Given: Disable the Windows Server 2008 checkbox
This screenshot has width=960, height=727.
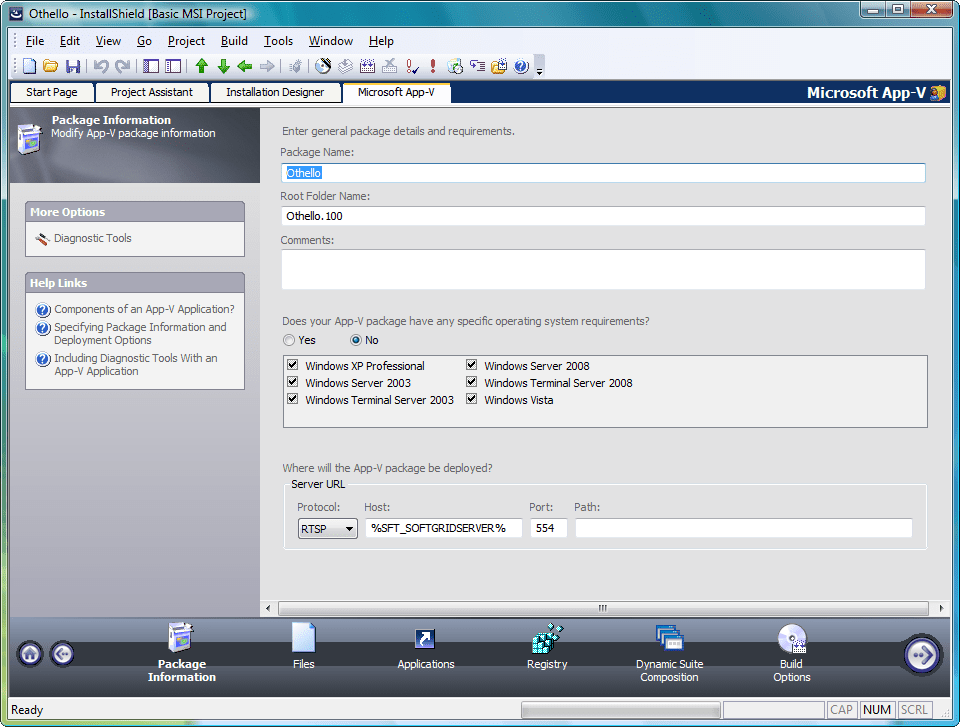Looking at the screenshot, I should click(470, 365).
